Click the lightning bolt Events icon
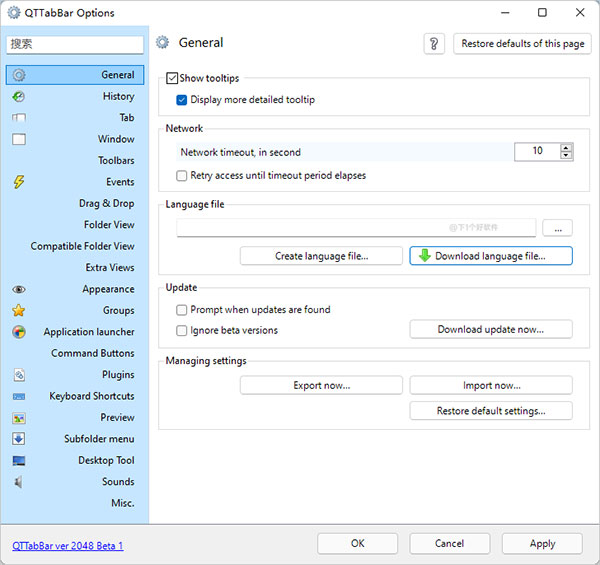Screen dimensions: 600x565 [x=19, y=182]
